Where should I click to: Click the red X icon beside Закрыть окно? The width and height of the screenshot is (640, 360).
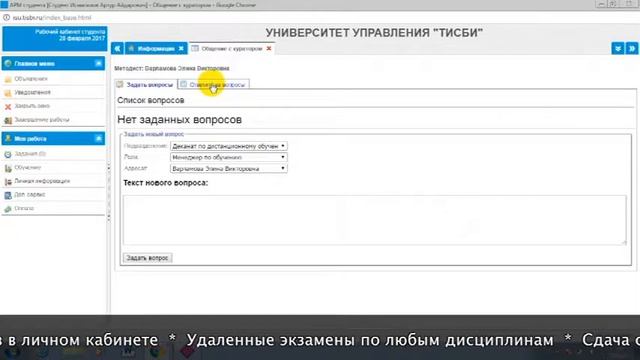tap(8, 107)
